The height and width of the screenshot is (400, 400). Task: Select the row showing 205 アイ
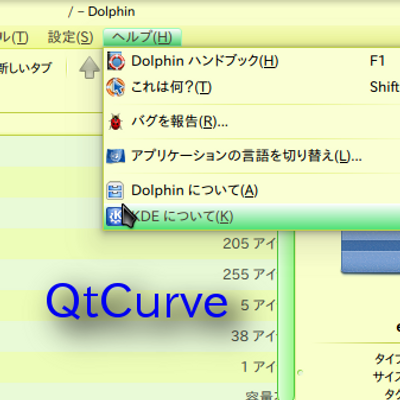tap(138, 244)
